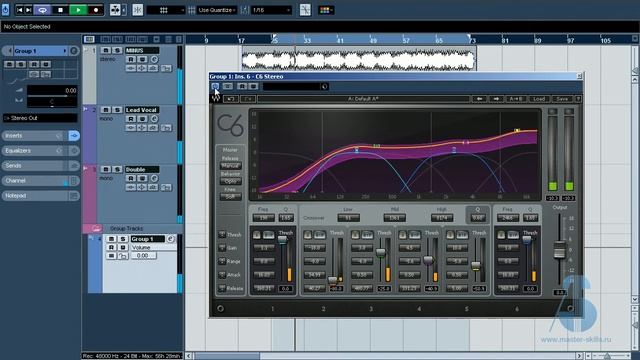Mute the Lead Vocal track
The image size is (640, 360).
click(106, 110)
